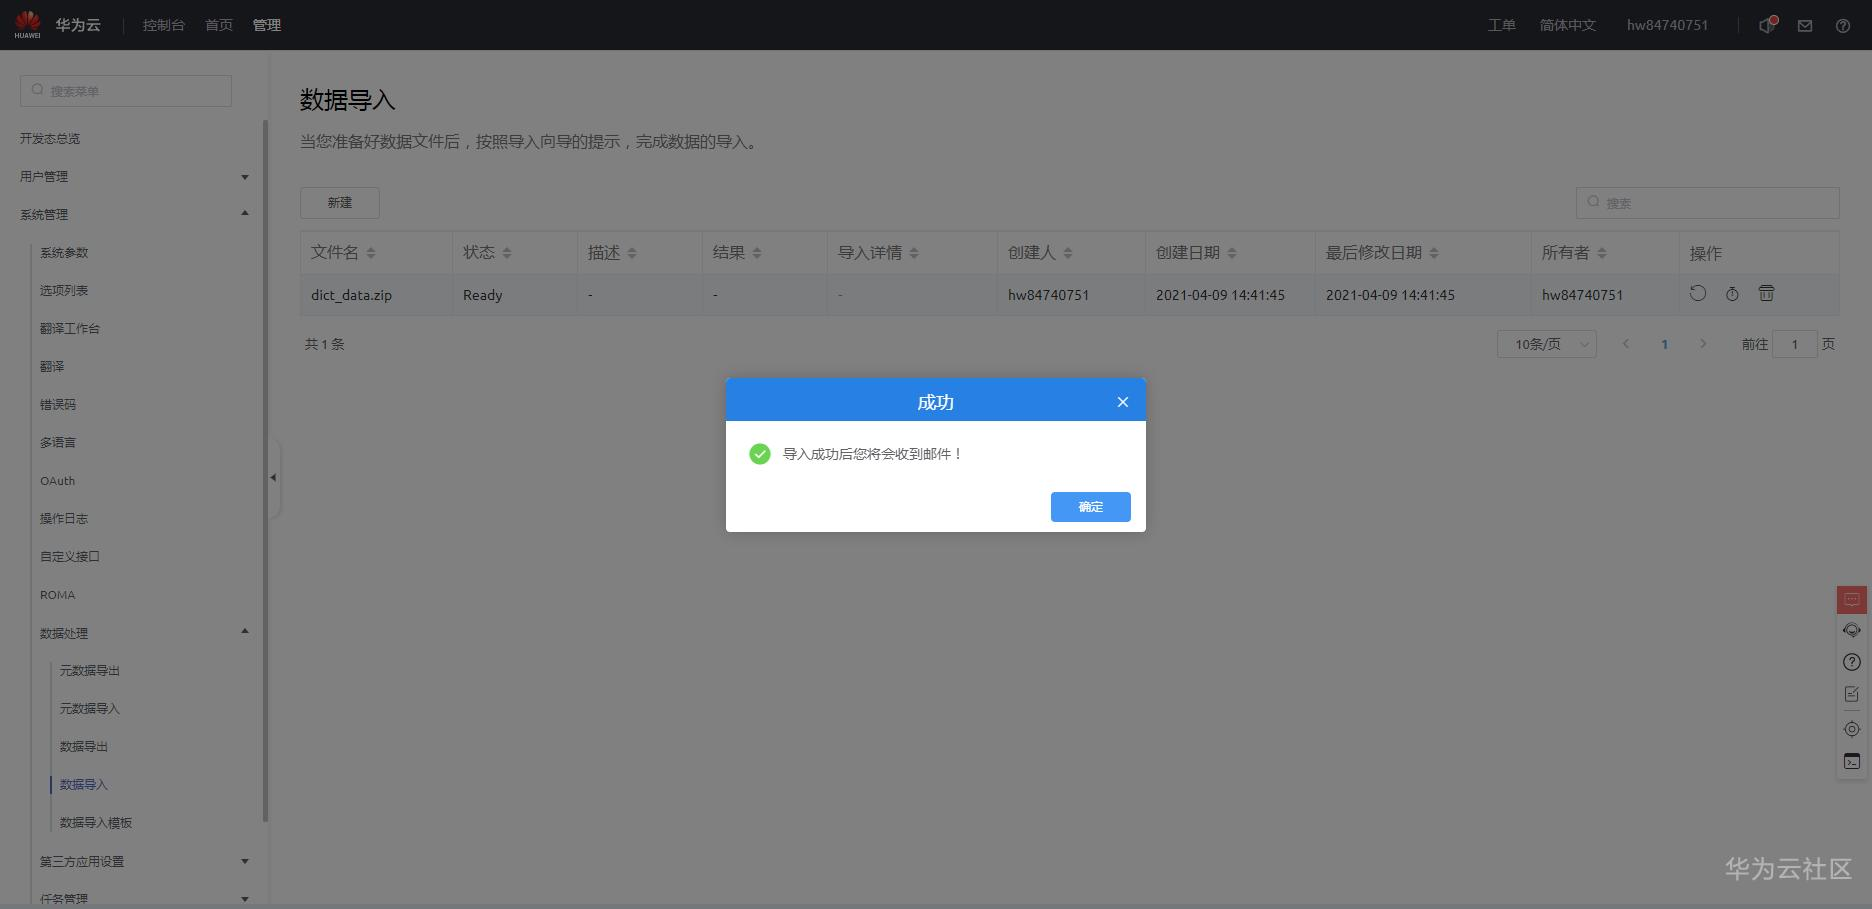The image size is (1872, 909).
Task: Sort the table by 状态 column
Action: pos(507,253)
